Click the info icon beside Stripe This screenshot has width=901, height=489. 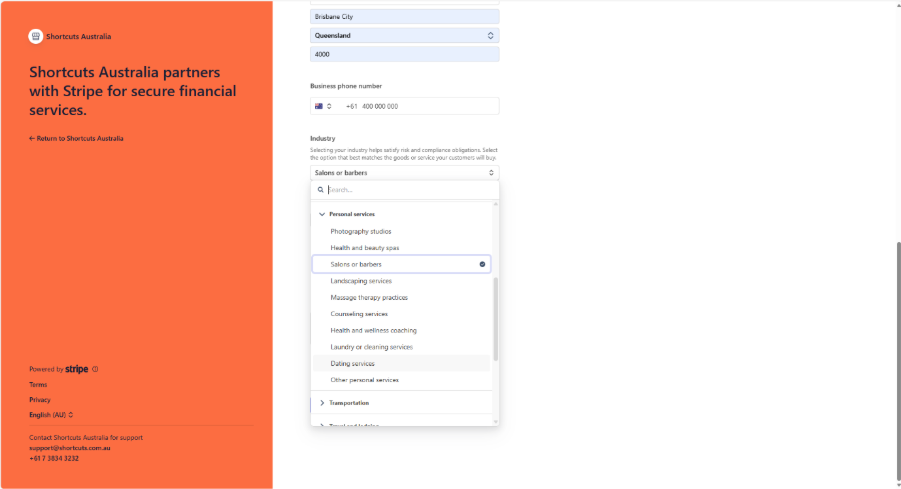(95, 369)
